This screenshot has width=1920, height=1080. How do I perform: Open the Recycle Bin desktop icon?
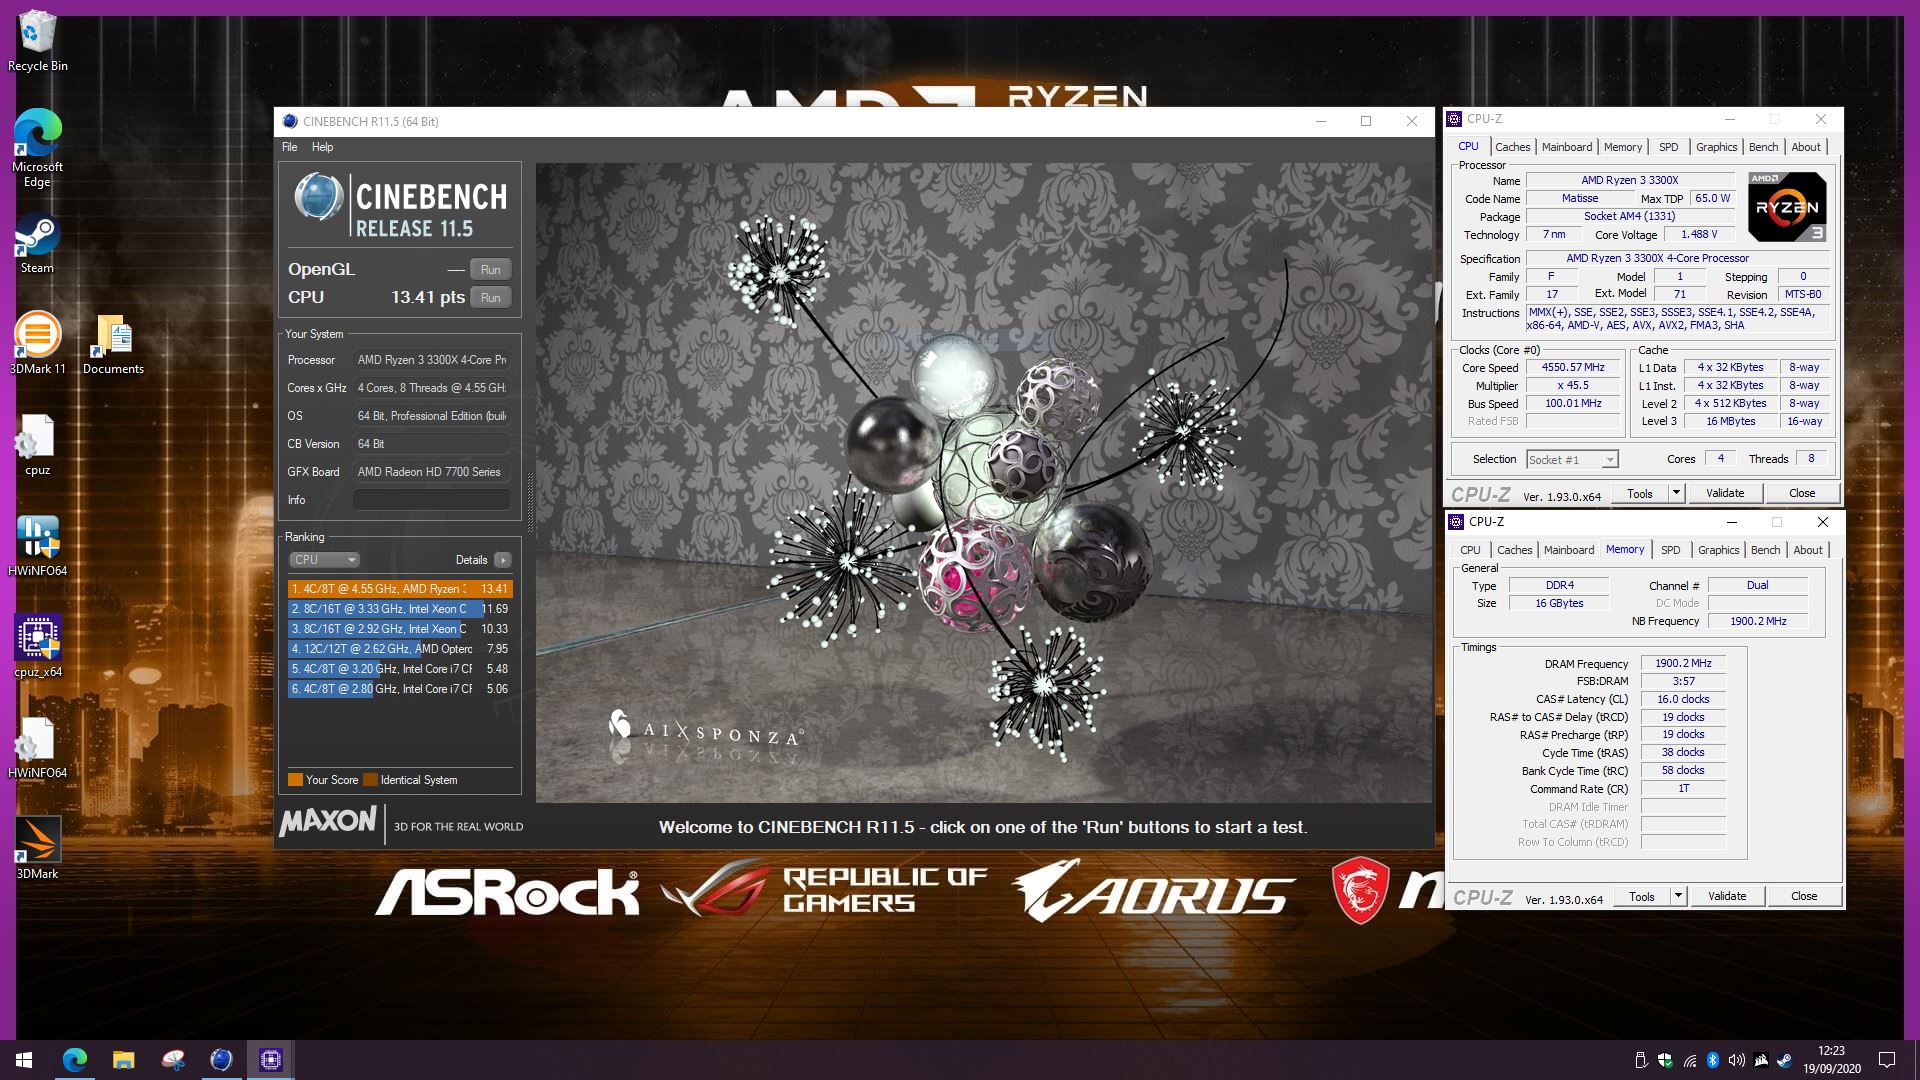[x=37, y=42]
